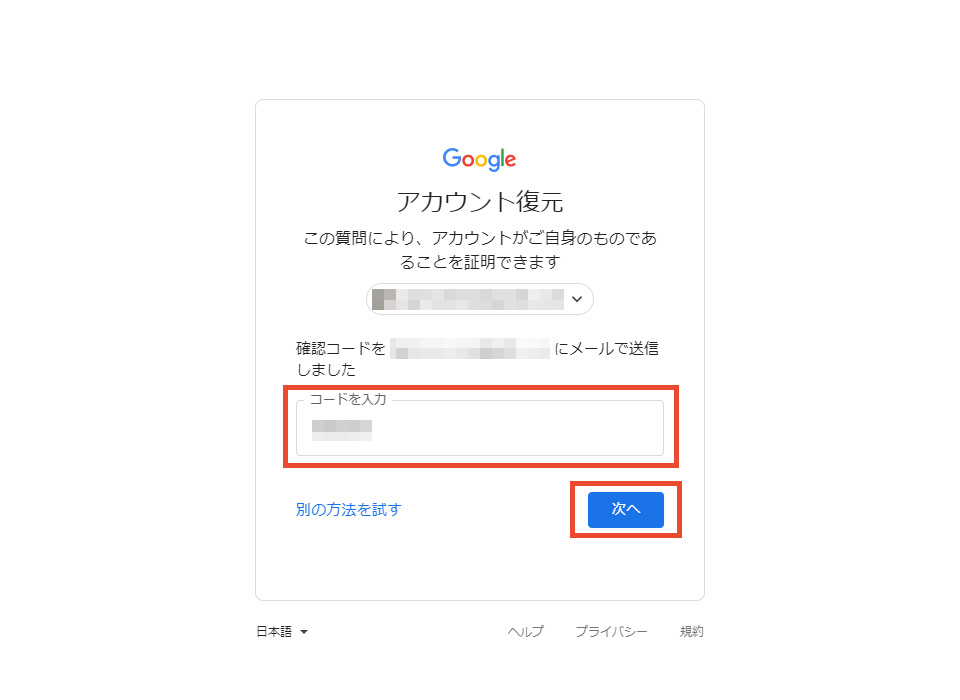The width and height of the screenshot is (960, 700).
Task: Click the アカウント復元 heading
Action: pyautogui.click(x=479, y=201)
